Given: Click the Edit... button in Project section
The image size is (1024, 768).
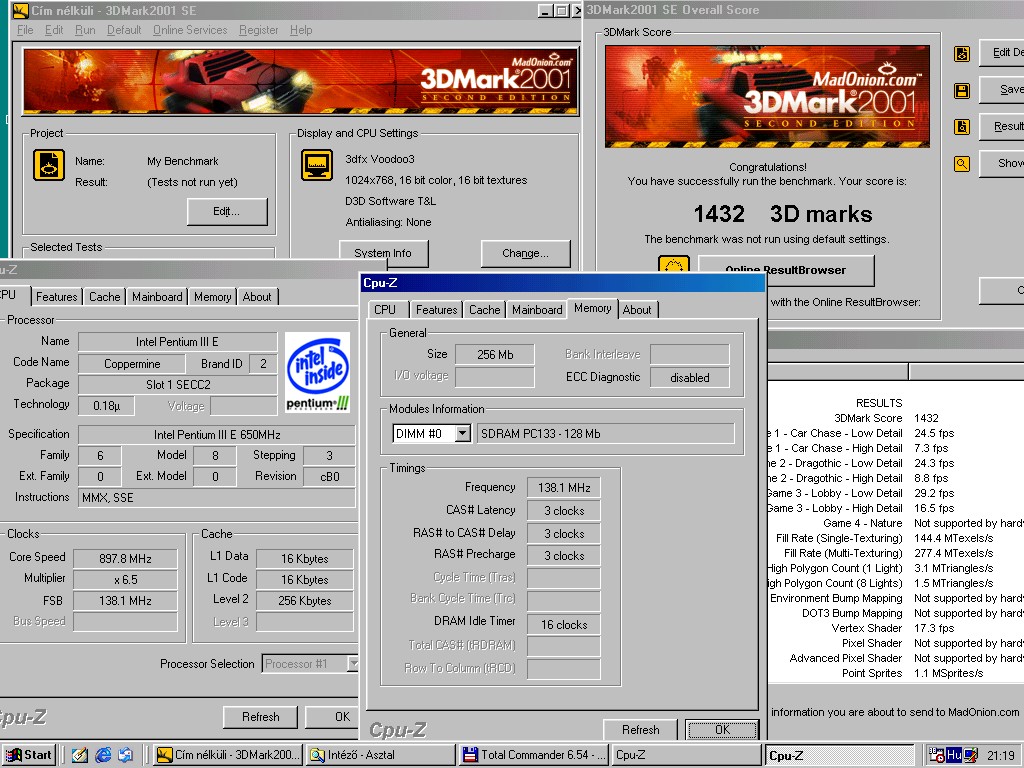Looking at the screenshot, I should point(227,212).
